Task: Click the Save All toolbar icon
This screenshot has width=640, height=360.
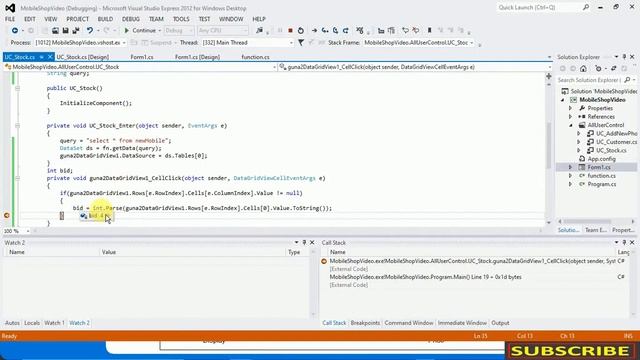Action: point(76,31)
